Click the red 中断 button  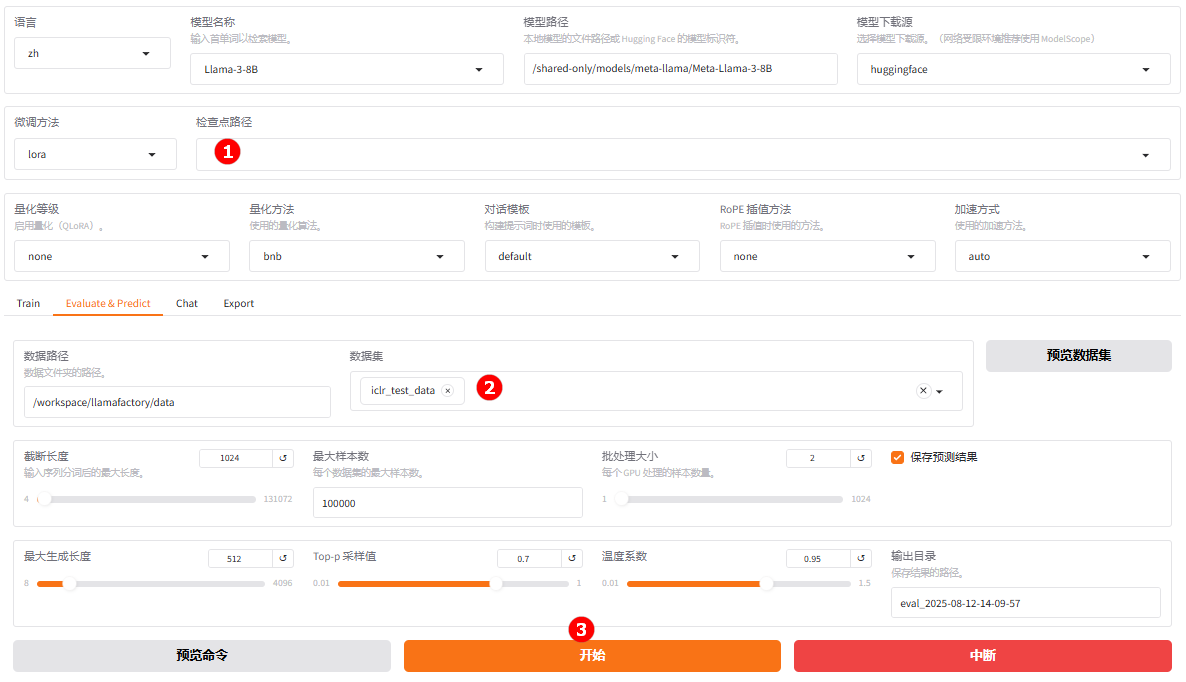click(x=982, y=656)
